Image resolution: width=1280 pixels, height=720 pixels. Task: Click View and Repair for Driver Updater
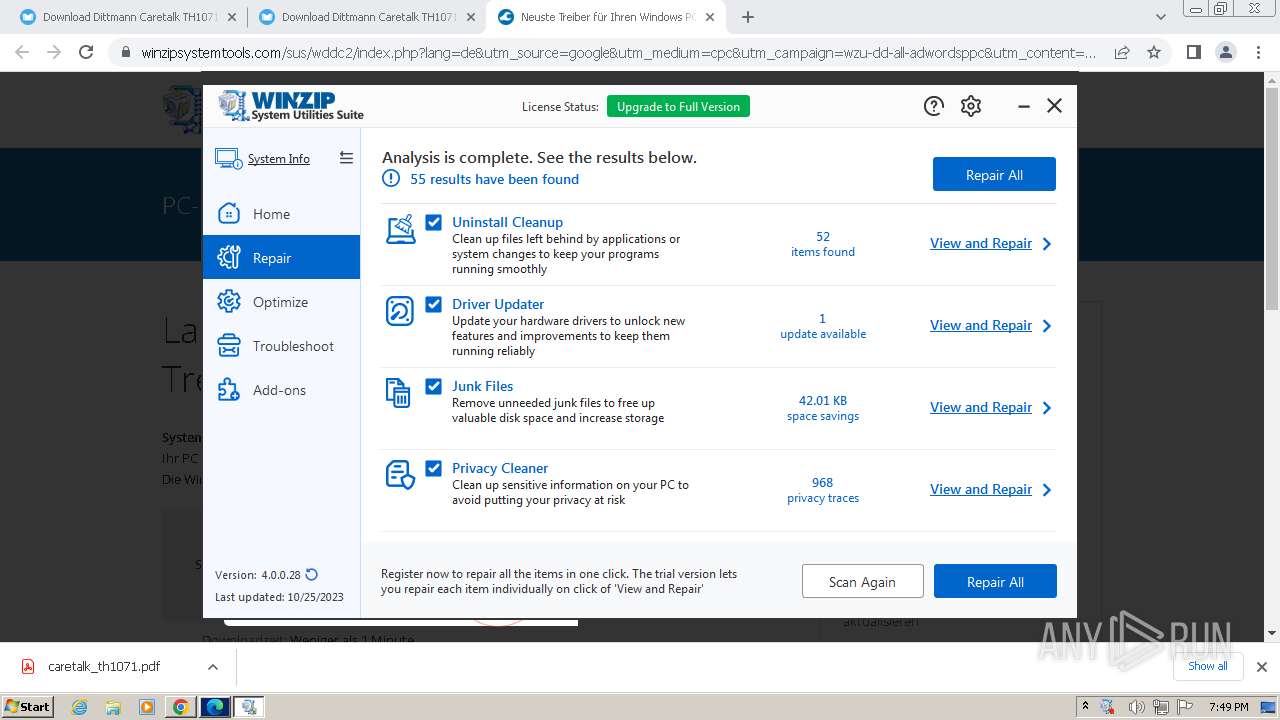point(981,326)
